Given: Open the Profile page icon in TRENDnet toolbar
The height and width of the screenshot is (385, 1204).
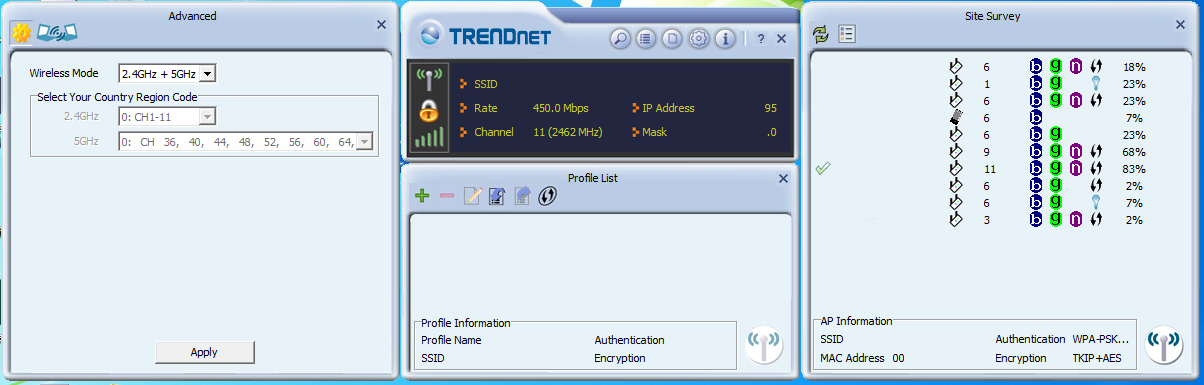Looking at the screenshot, I should click(x=672, y=39).
